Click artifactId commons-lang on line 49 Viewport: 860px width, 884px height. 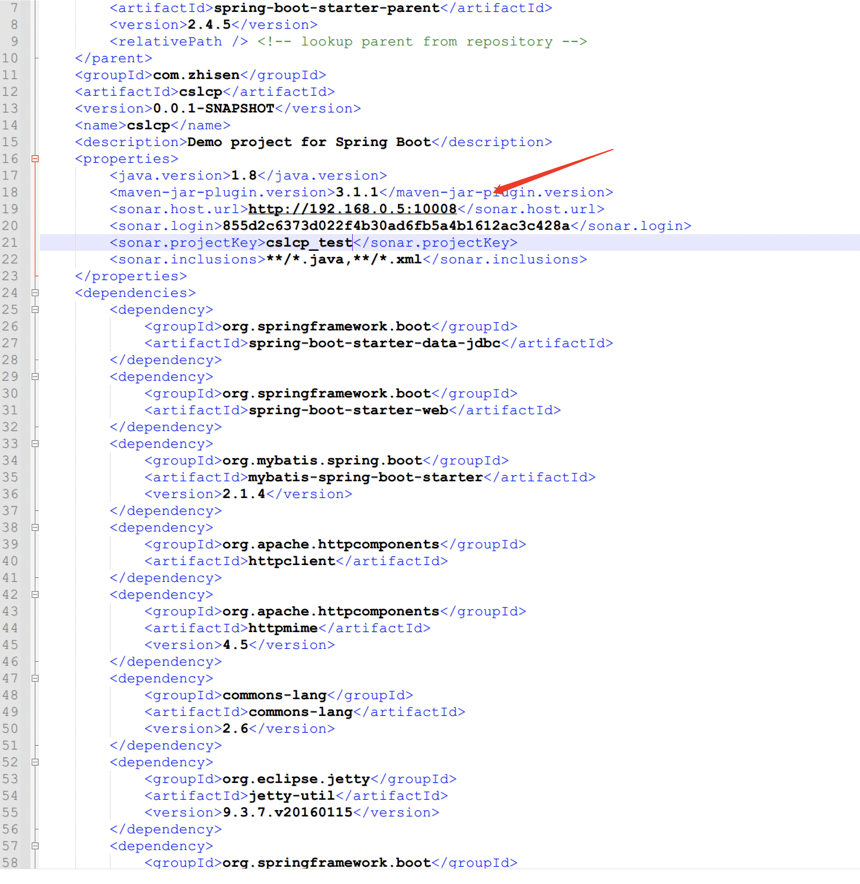(301, 712)
